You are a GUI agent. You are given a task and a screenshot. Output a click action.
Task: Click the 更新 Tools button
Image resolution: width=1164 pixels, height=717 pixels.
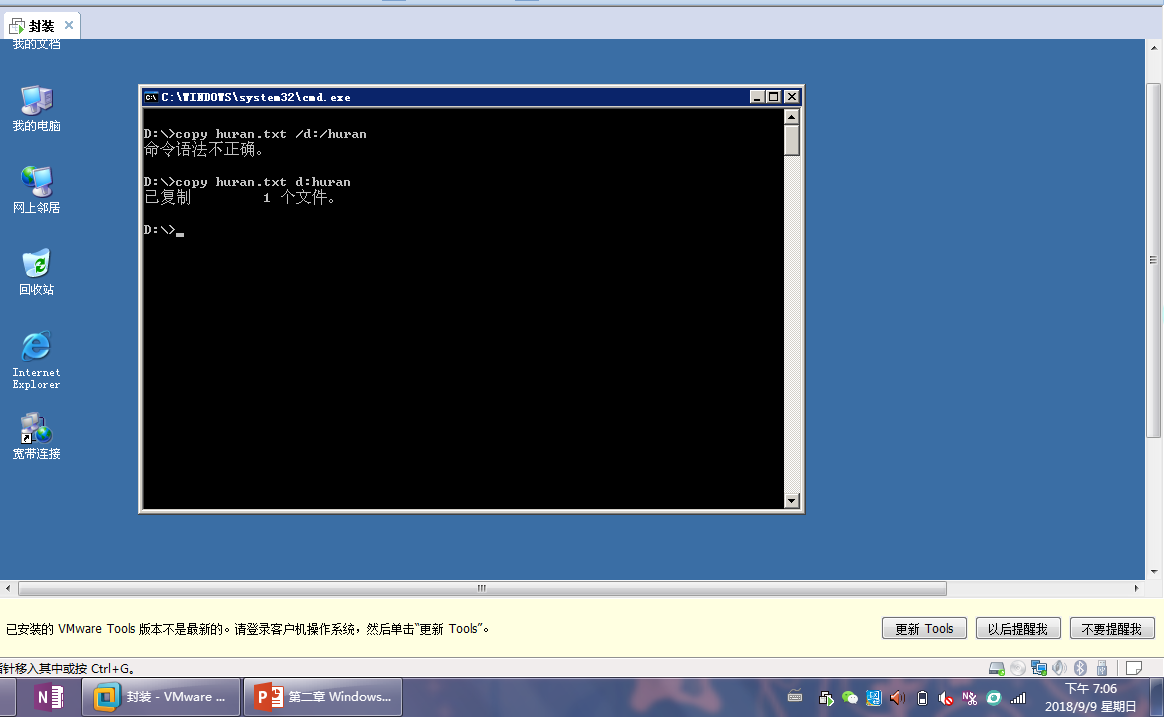pyautogui.click(x=924, y=629)
